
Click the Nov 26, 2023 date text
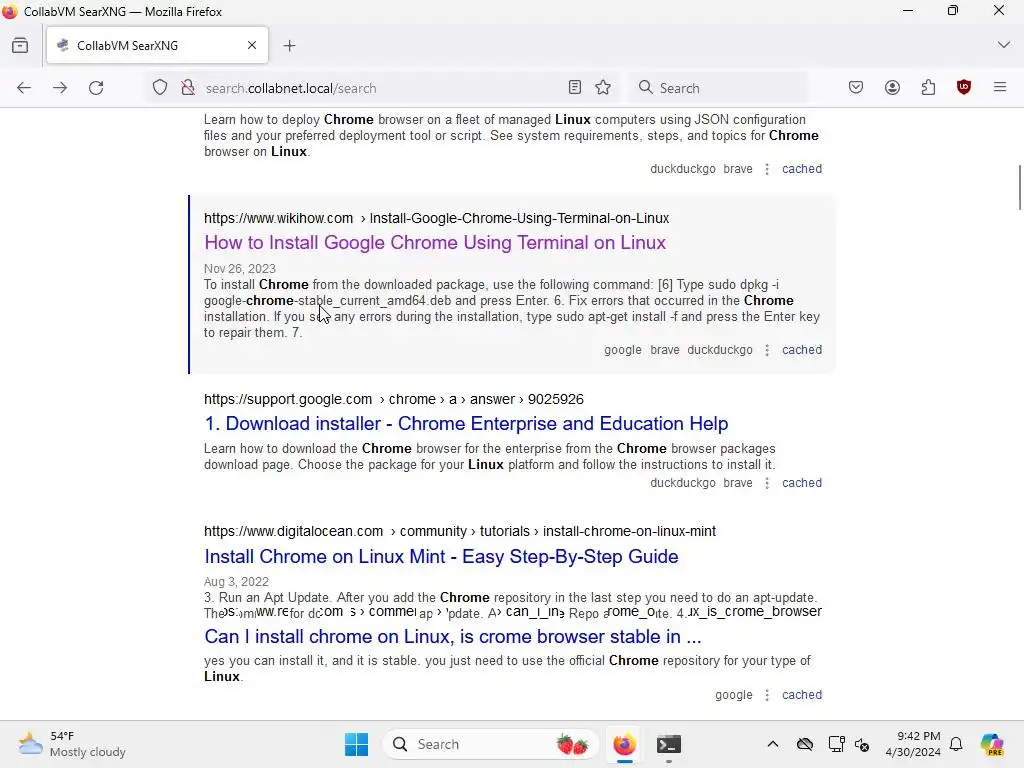(x=240, y=269)
